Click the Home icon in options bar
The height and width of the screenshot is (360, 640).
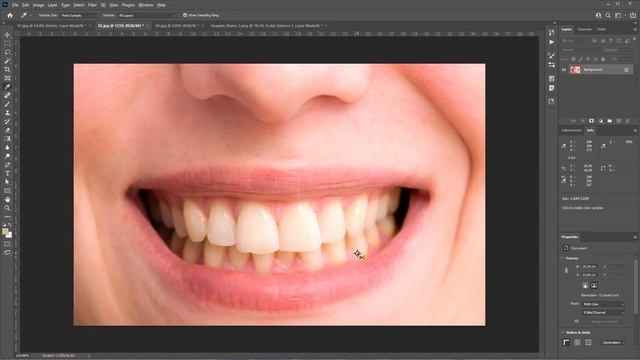coord(10,16)
